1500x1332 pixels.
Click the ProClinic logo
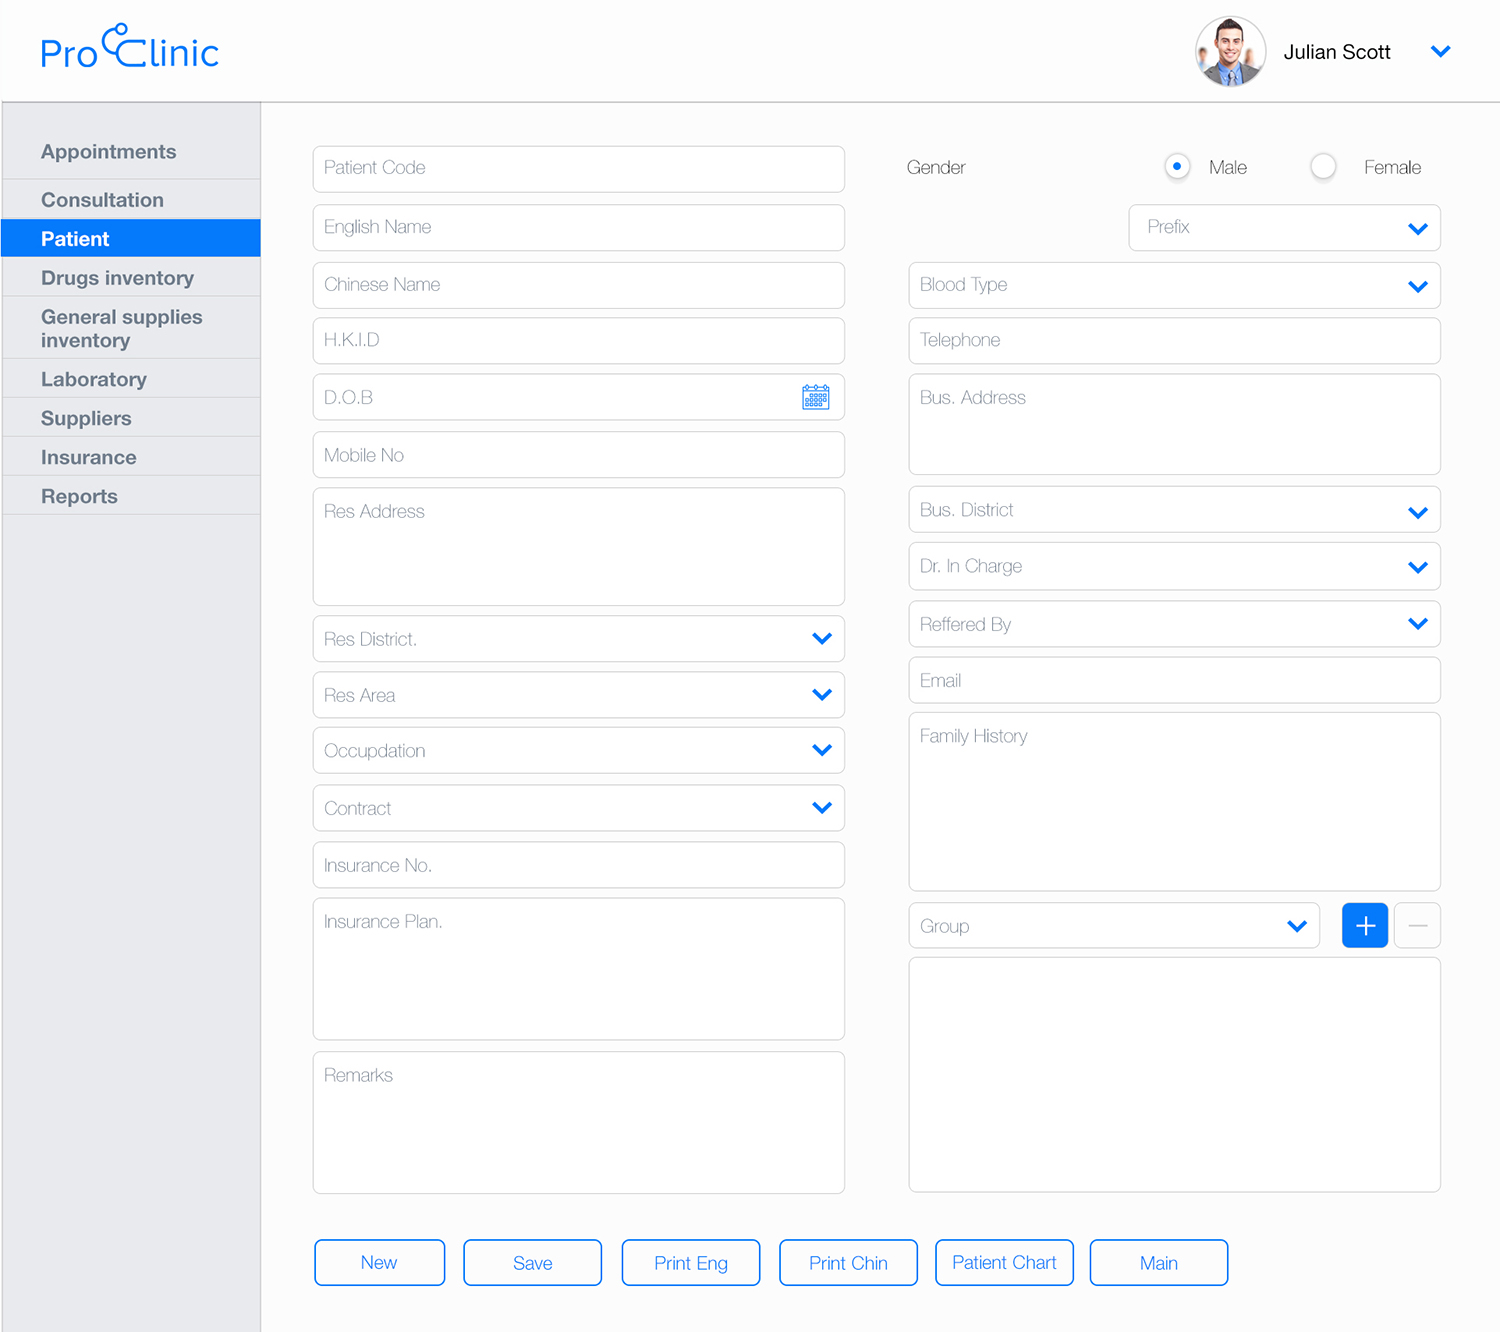click(129, 47)
